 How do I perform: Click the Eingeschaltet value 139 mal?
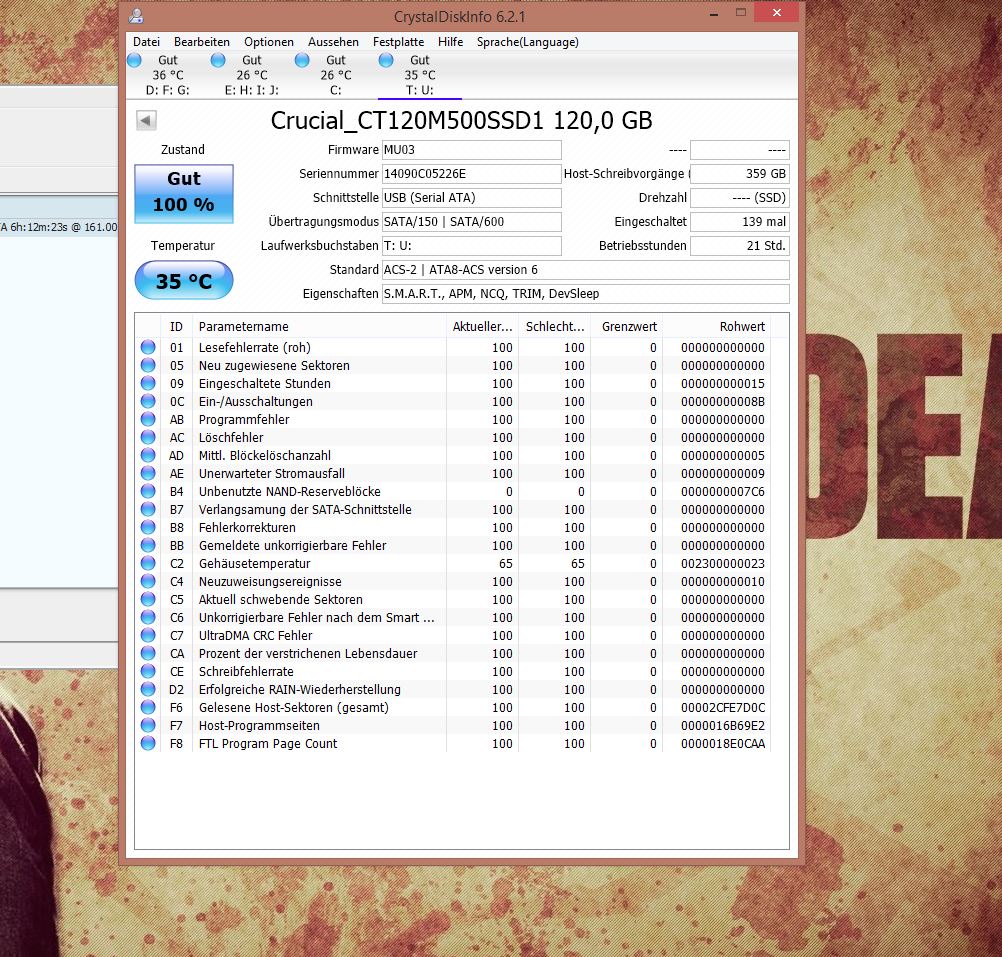[740, 222]
